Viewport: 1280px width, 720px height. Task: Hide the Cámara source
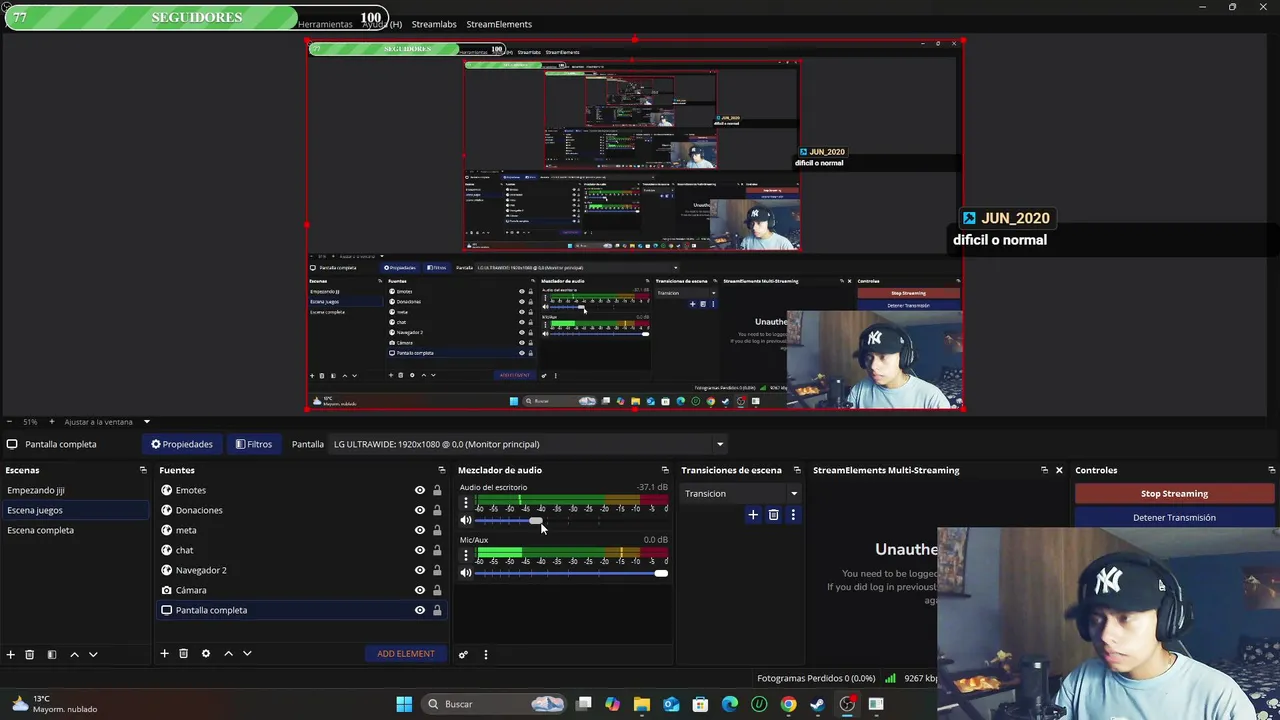click(x=420, y=590)
